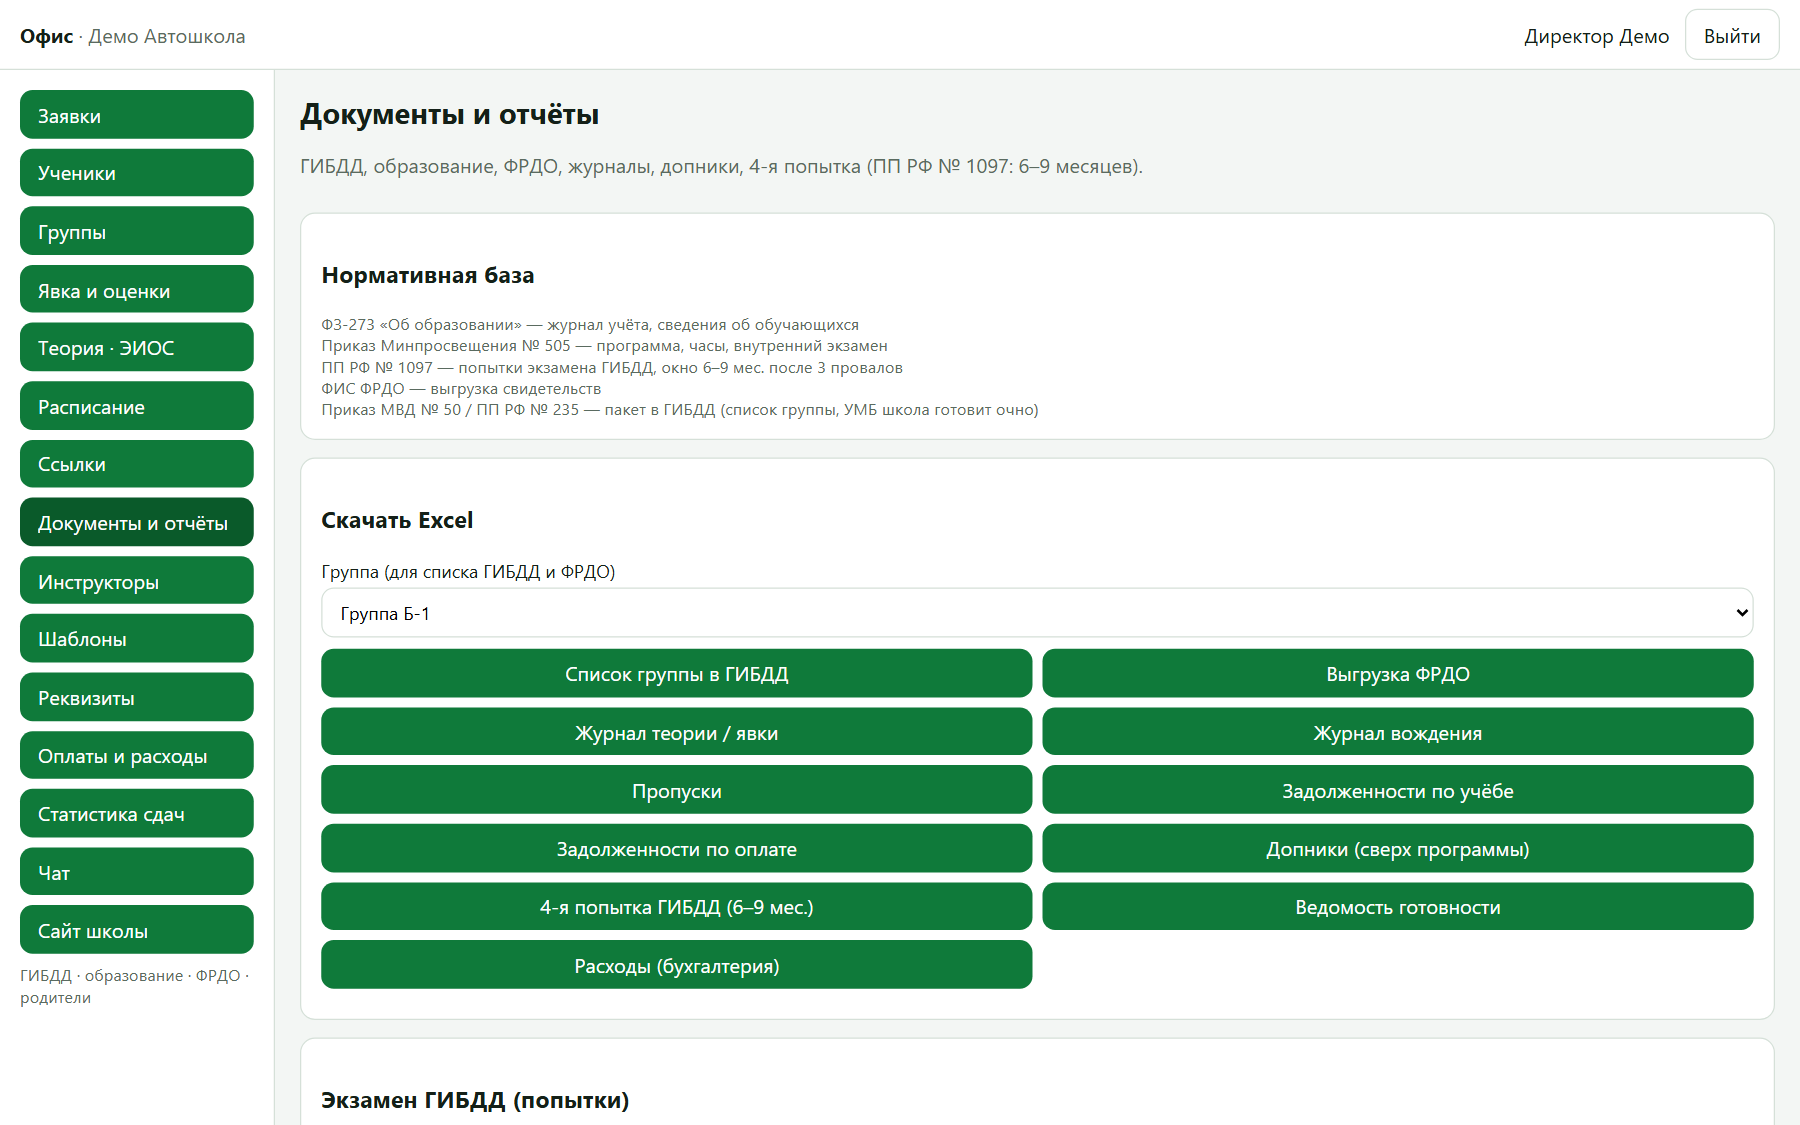Click the Выйти logout button

pos(1732,35)
